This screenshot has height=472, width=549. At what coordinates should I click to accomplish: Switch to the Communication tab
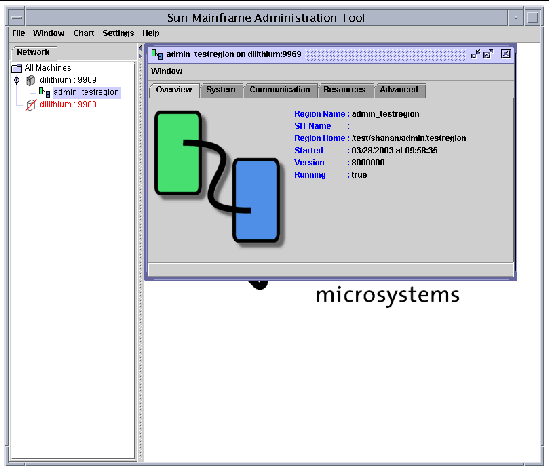pyautogui.click(x=280, y=90)
